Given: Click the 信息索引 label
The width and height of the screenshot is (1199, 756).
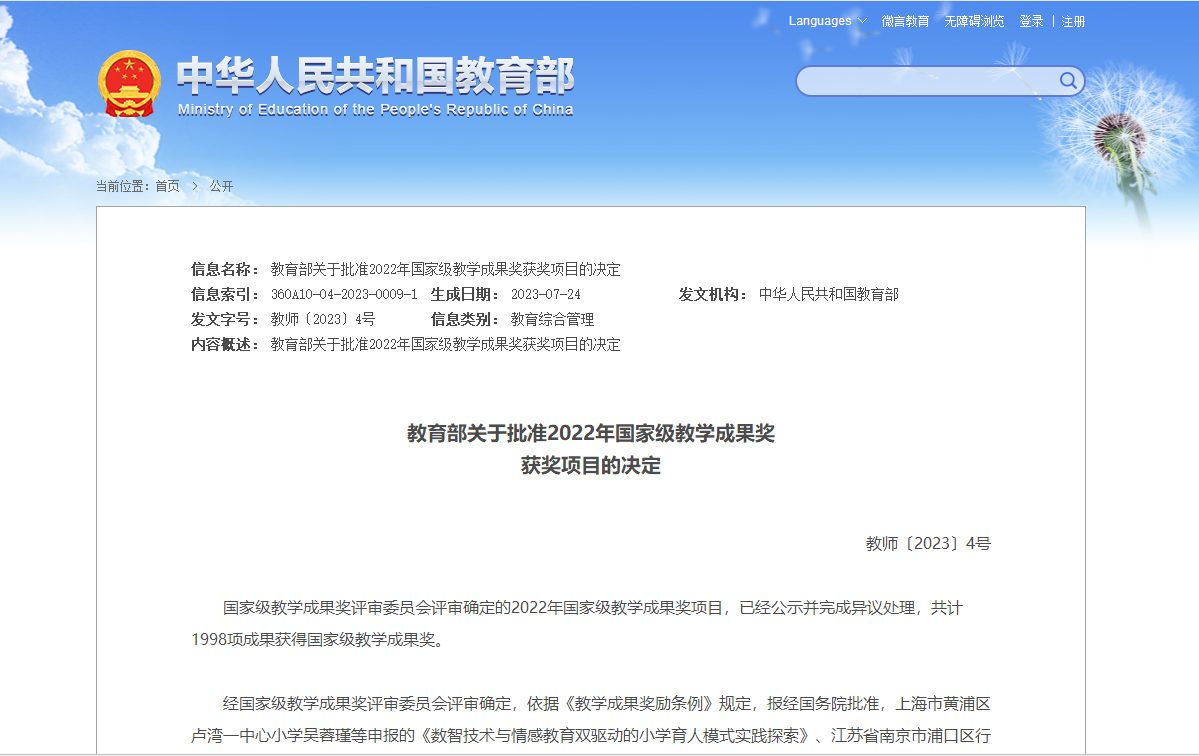Looking at the screenshot, I should tap(225, 294).
